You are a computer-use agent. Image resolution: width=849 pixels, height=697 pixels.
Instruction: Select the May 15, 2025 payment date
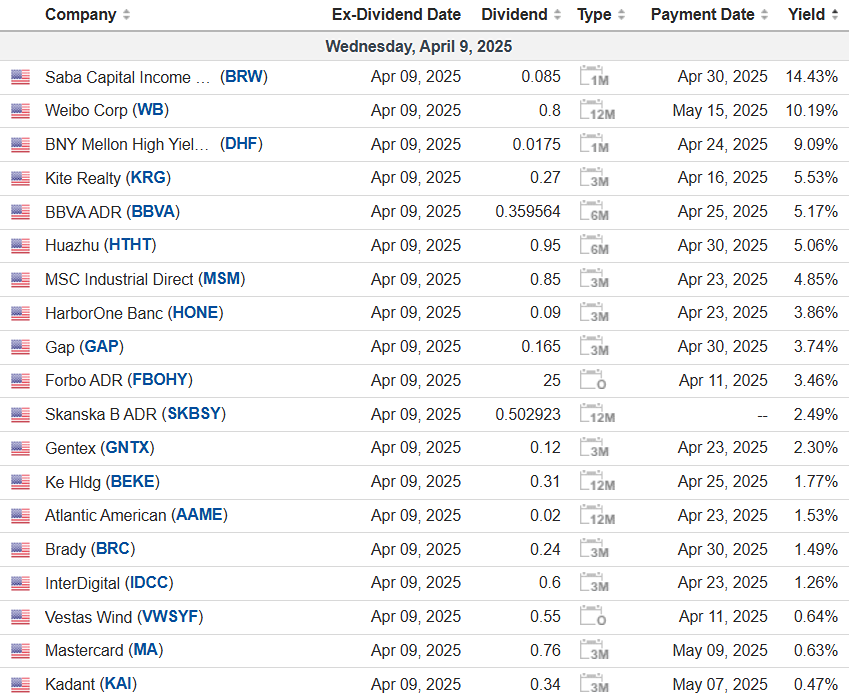[x=720, y=110]
